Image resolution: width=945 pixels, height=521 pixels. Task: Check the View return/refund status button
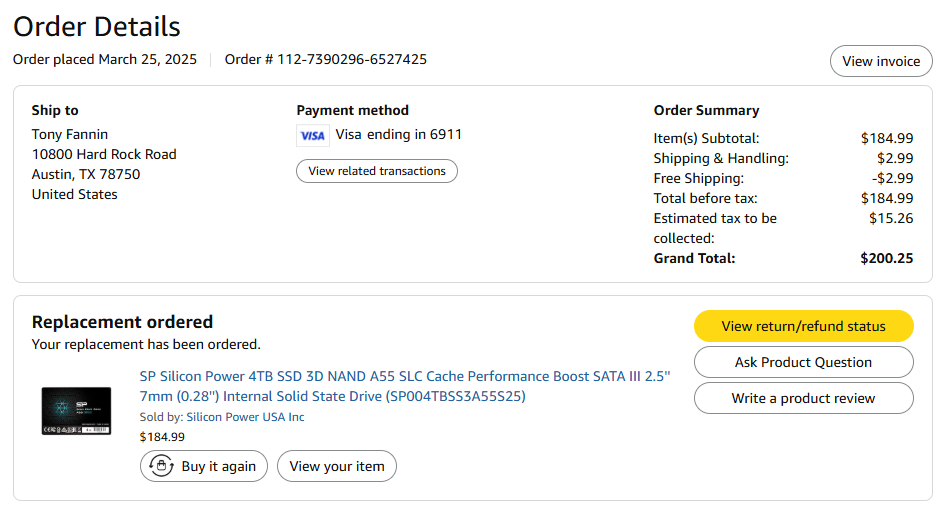pos(803,326)
